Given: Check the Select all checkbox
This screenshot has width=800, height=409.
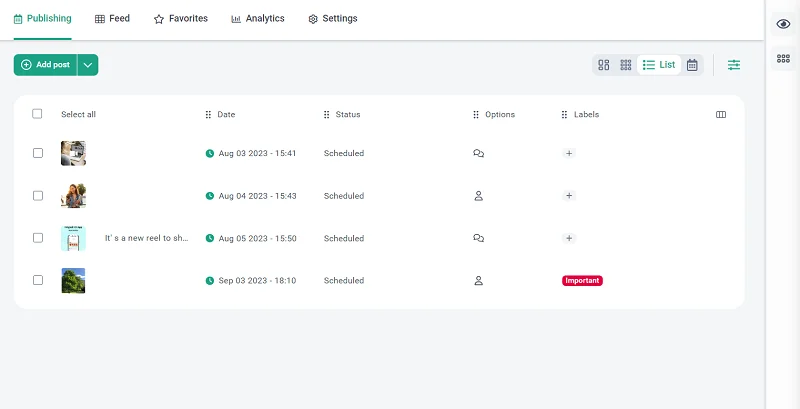Looking at the screenshot, I should coord(38,114).
